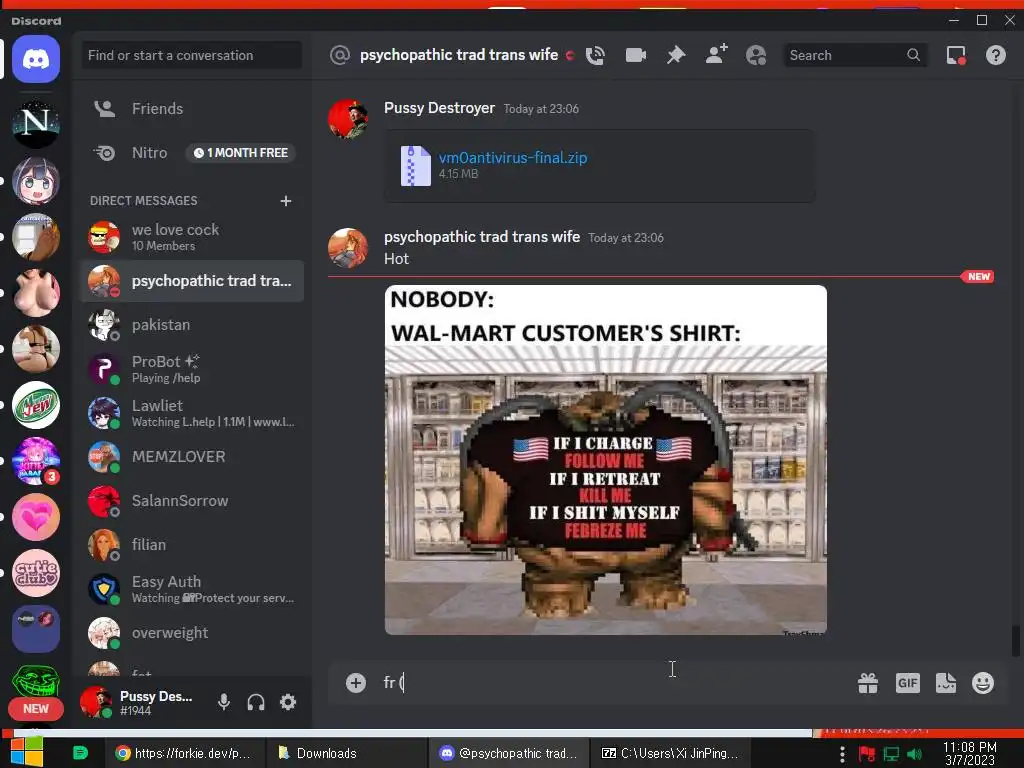Open the Nitro gift icon
The width and height of the screenshot is (1024, 768).
point(868,683)
